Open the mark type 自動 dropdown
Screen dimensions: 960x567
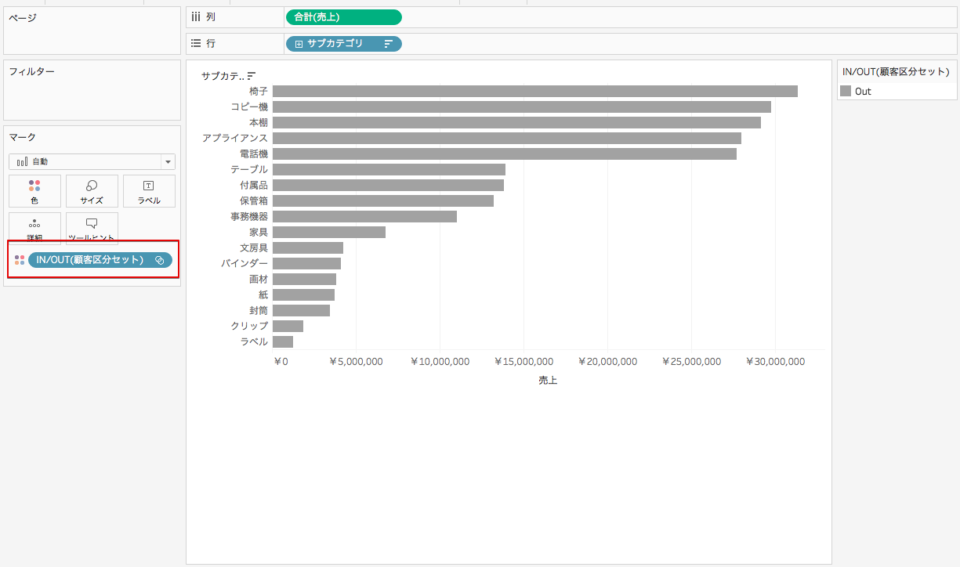click(x=92, y=162)
